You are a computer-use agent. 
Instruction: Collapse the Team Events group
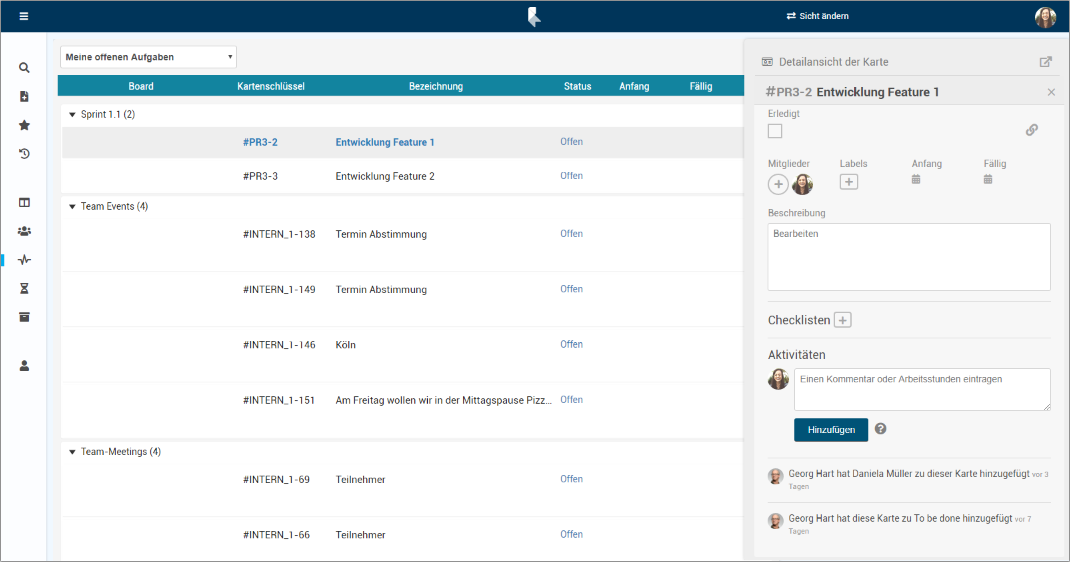[72, 207]
